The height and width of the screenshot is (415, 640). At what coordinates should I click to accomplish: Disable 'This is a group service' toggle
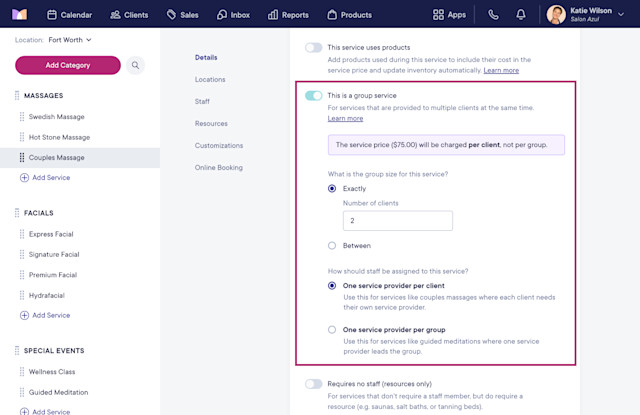point(313,95)
